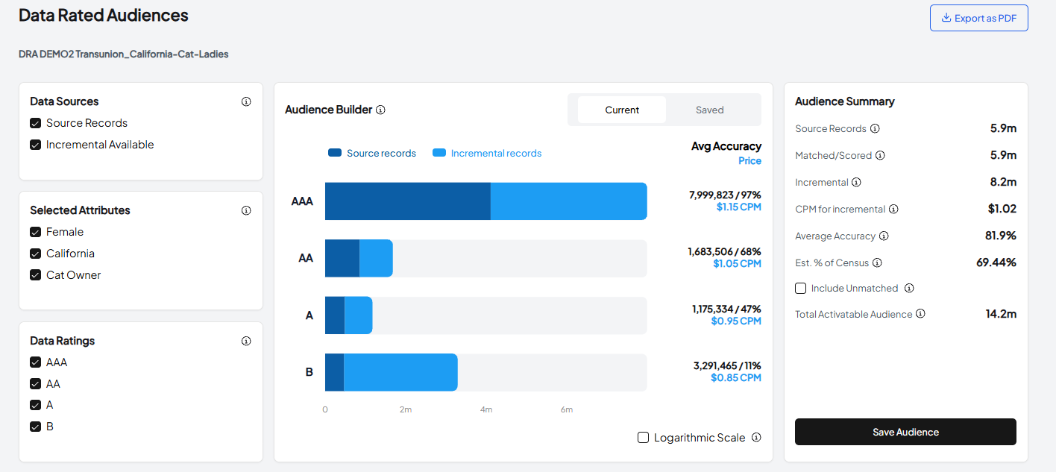Uncheck the California attribute
Image resolution: width=1056 pixels, height=472 pixels.
tap(36, 254)
